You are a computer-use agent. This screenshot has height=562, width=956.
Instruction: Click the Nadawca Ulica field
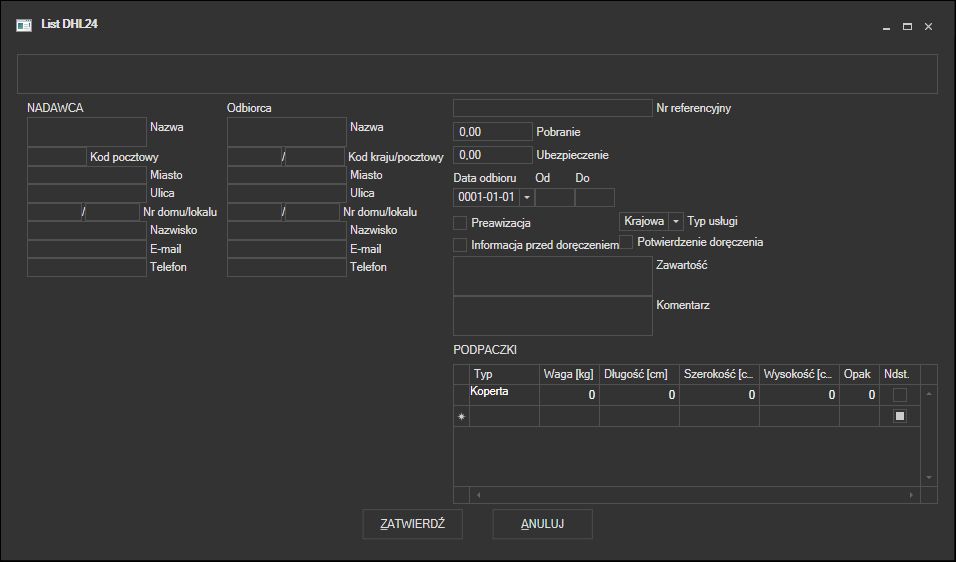pos(87,193)
